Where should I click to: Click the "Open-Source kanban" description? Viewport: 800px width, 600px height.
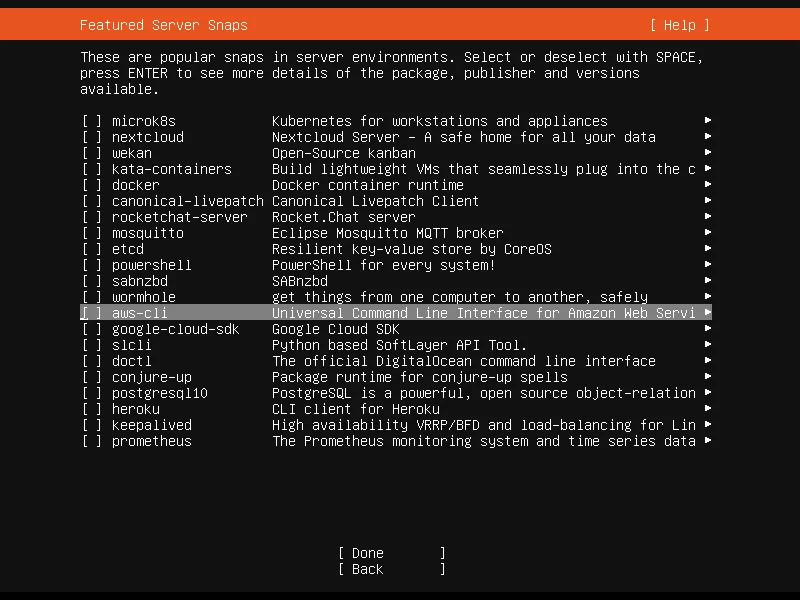click(344, 153)
